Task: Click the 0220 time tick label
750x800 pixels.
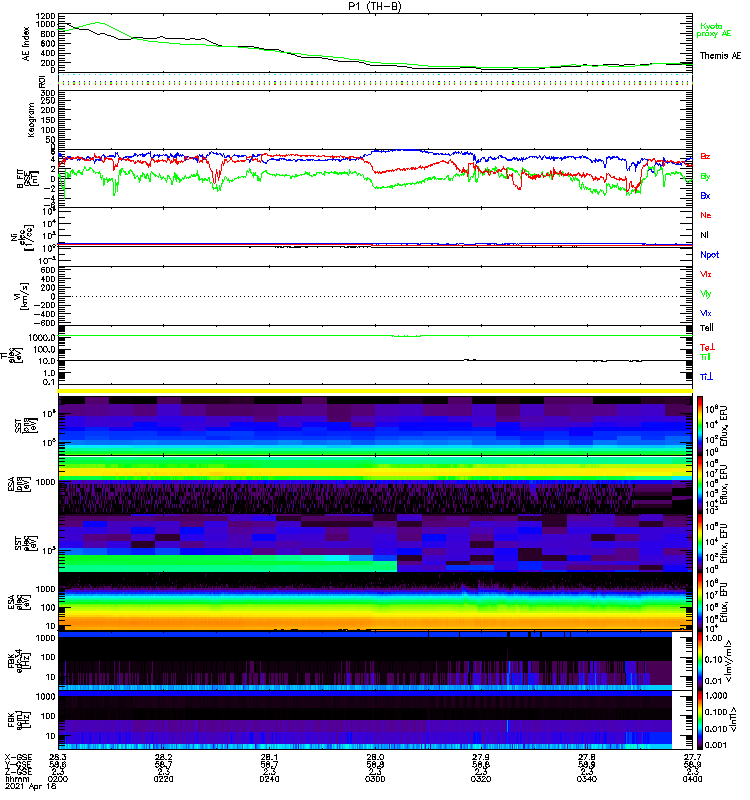Action: tap(163, 779)
